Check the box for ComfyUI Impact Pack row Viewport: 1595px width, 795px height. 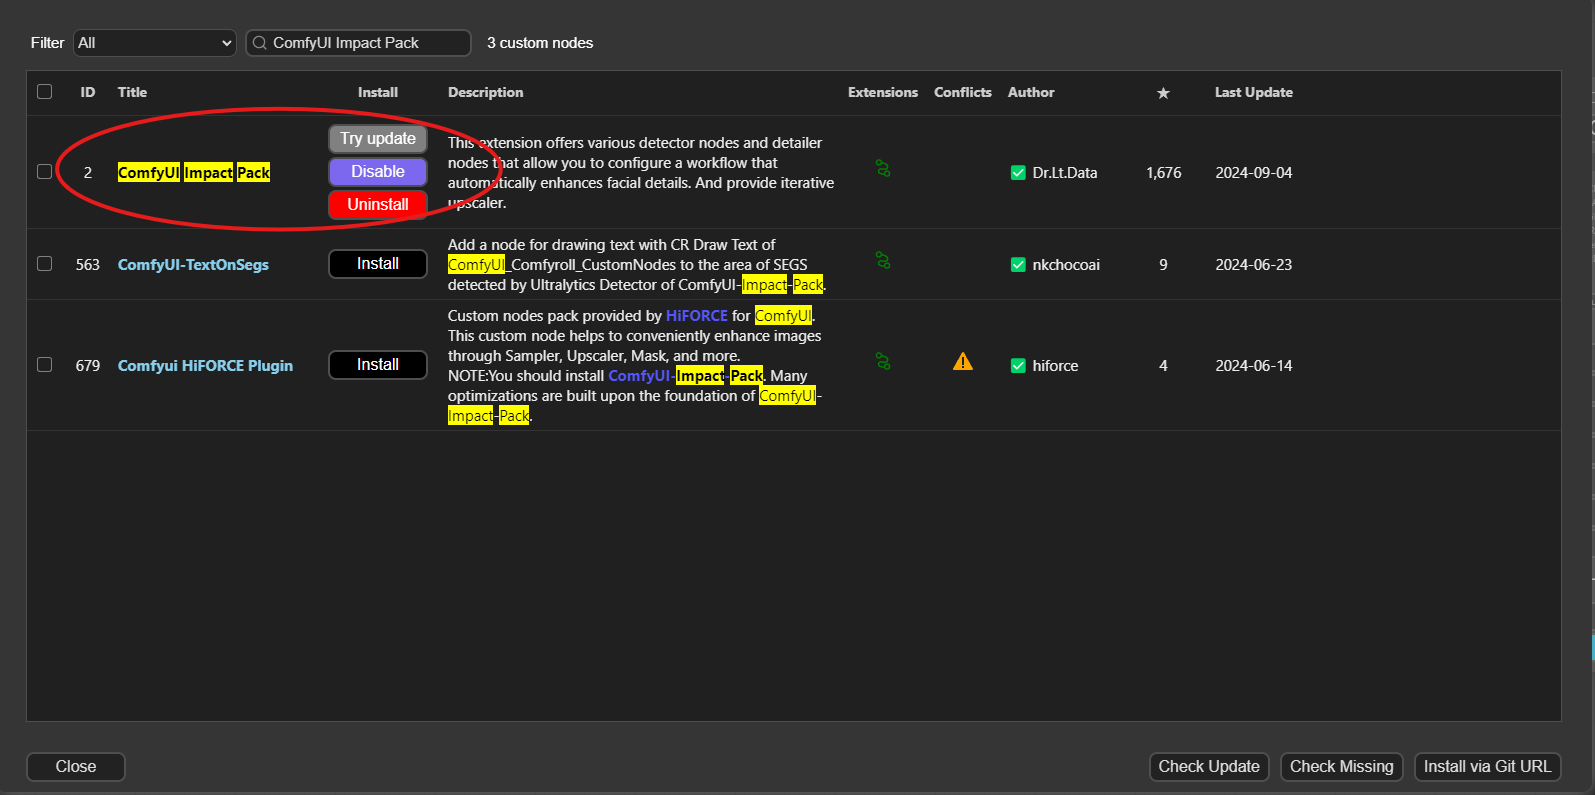coord(44,172)
